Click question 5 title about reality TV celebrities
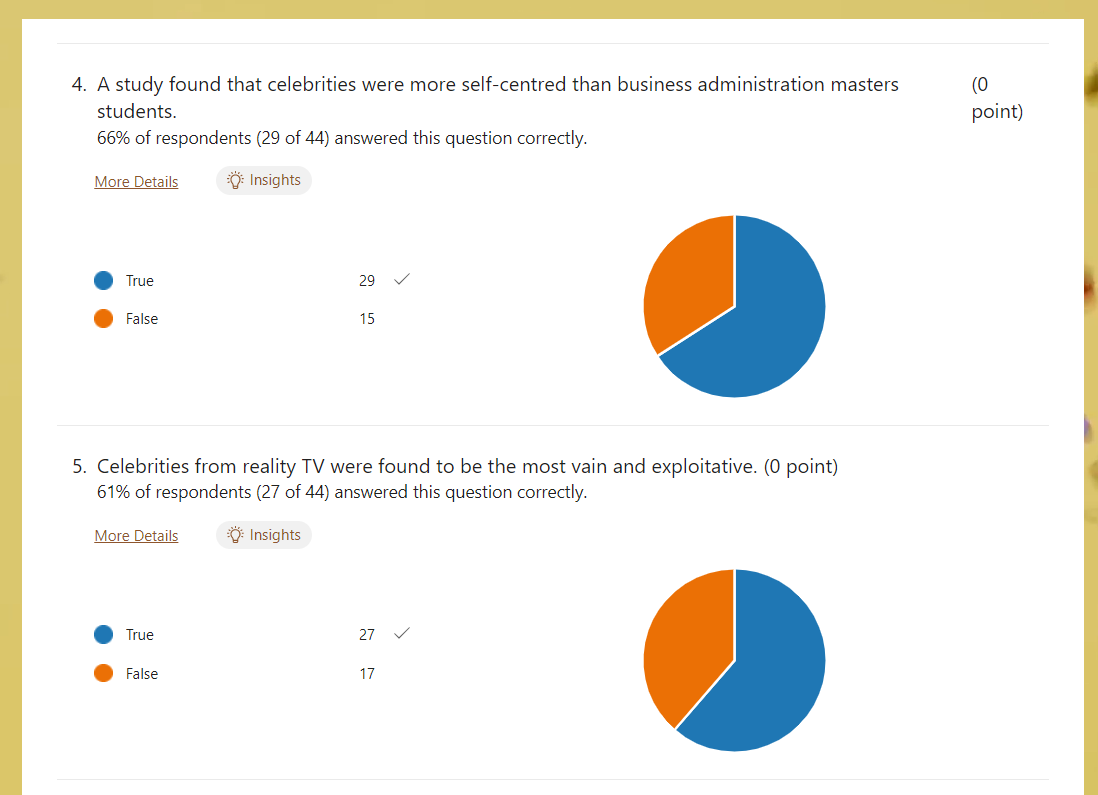Screen dimensions: 1098x795 click(427, 466)
